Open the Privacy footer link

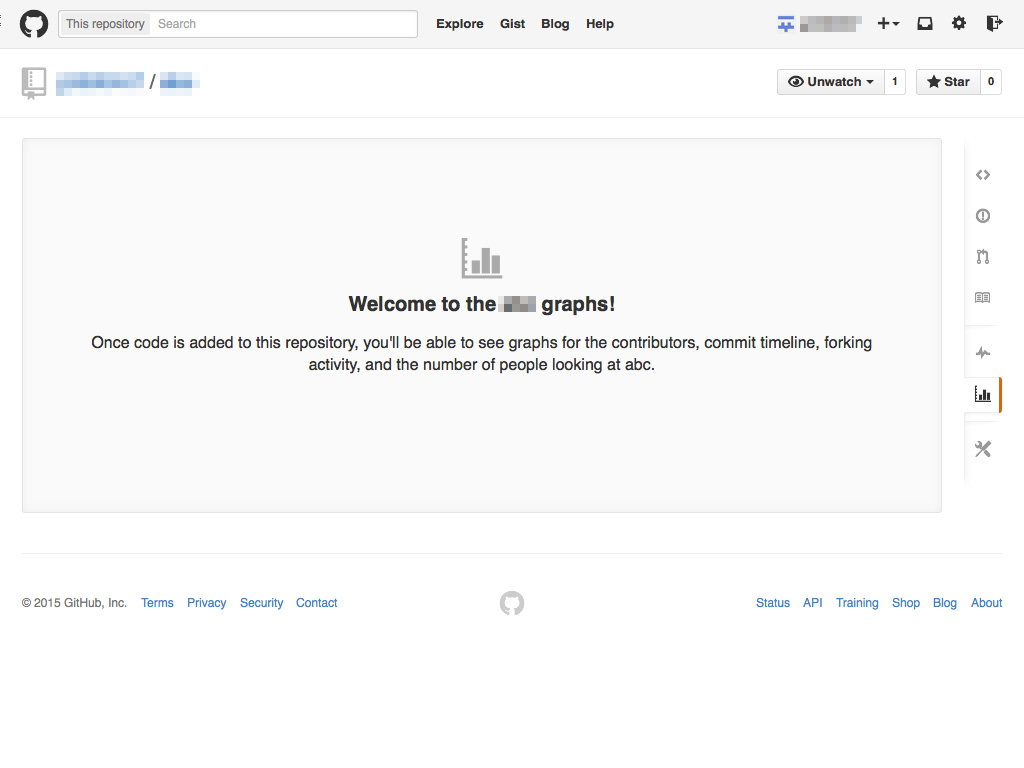206,603
